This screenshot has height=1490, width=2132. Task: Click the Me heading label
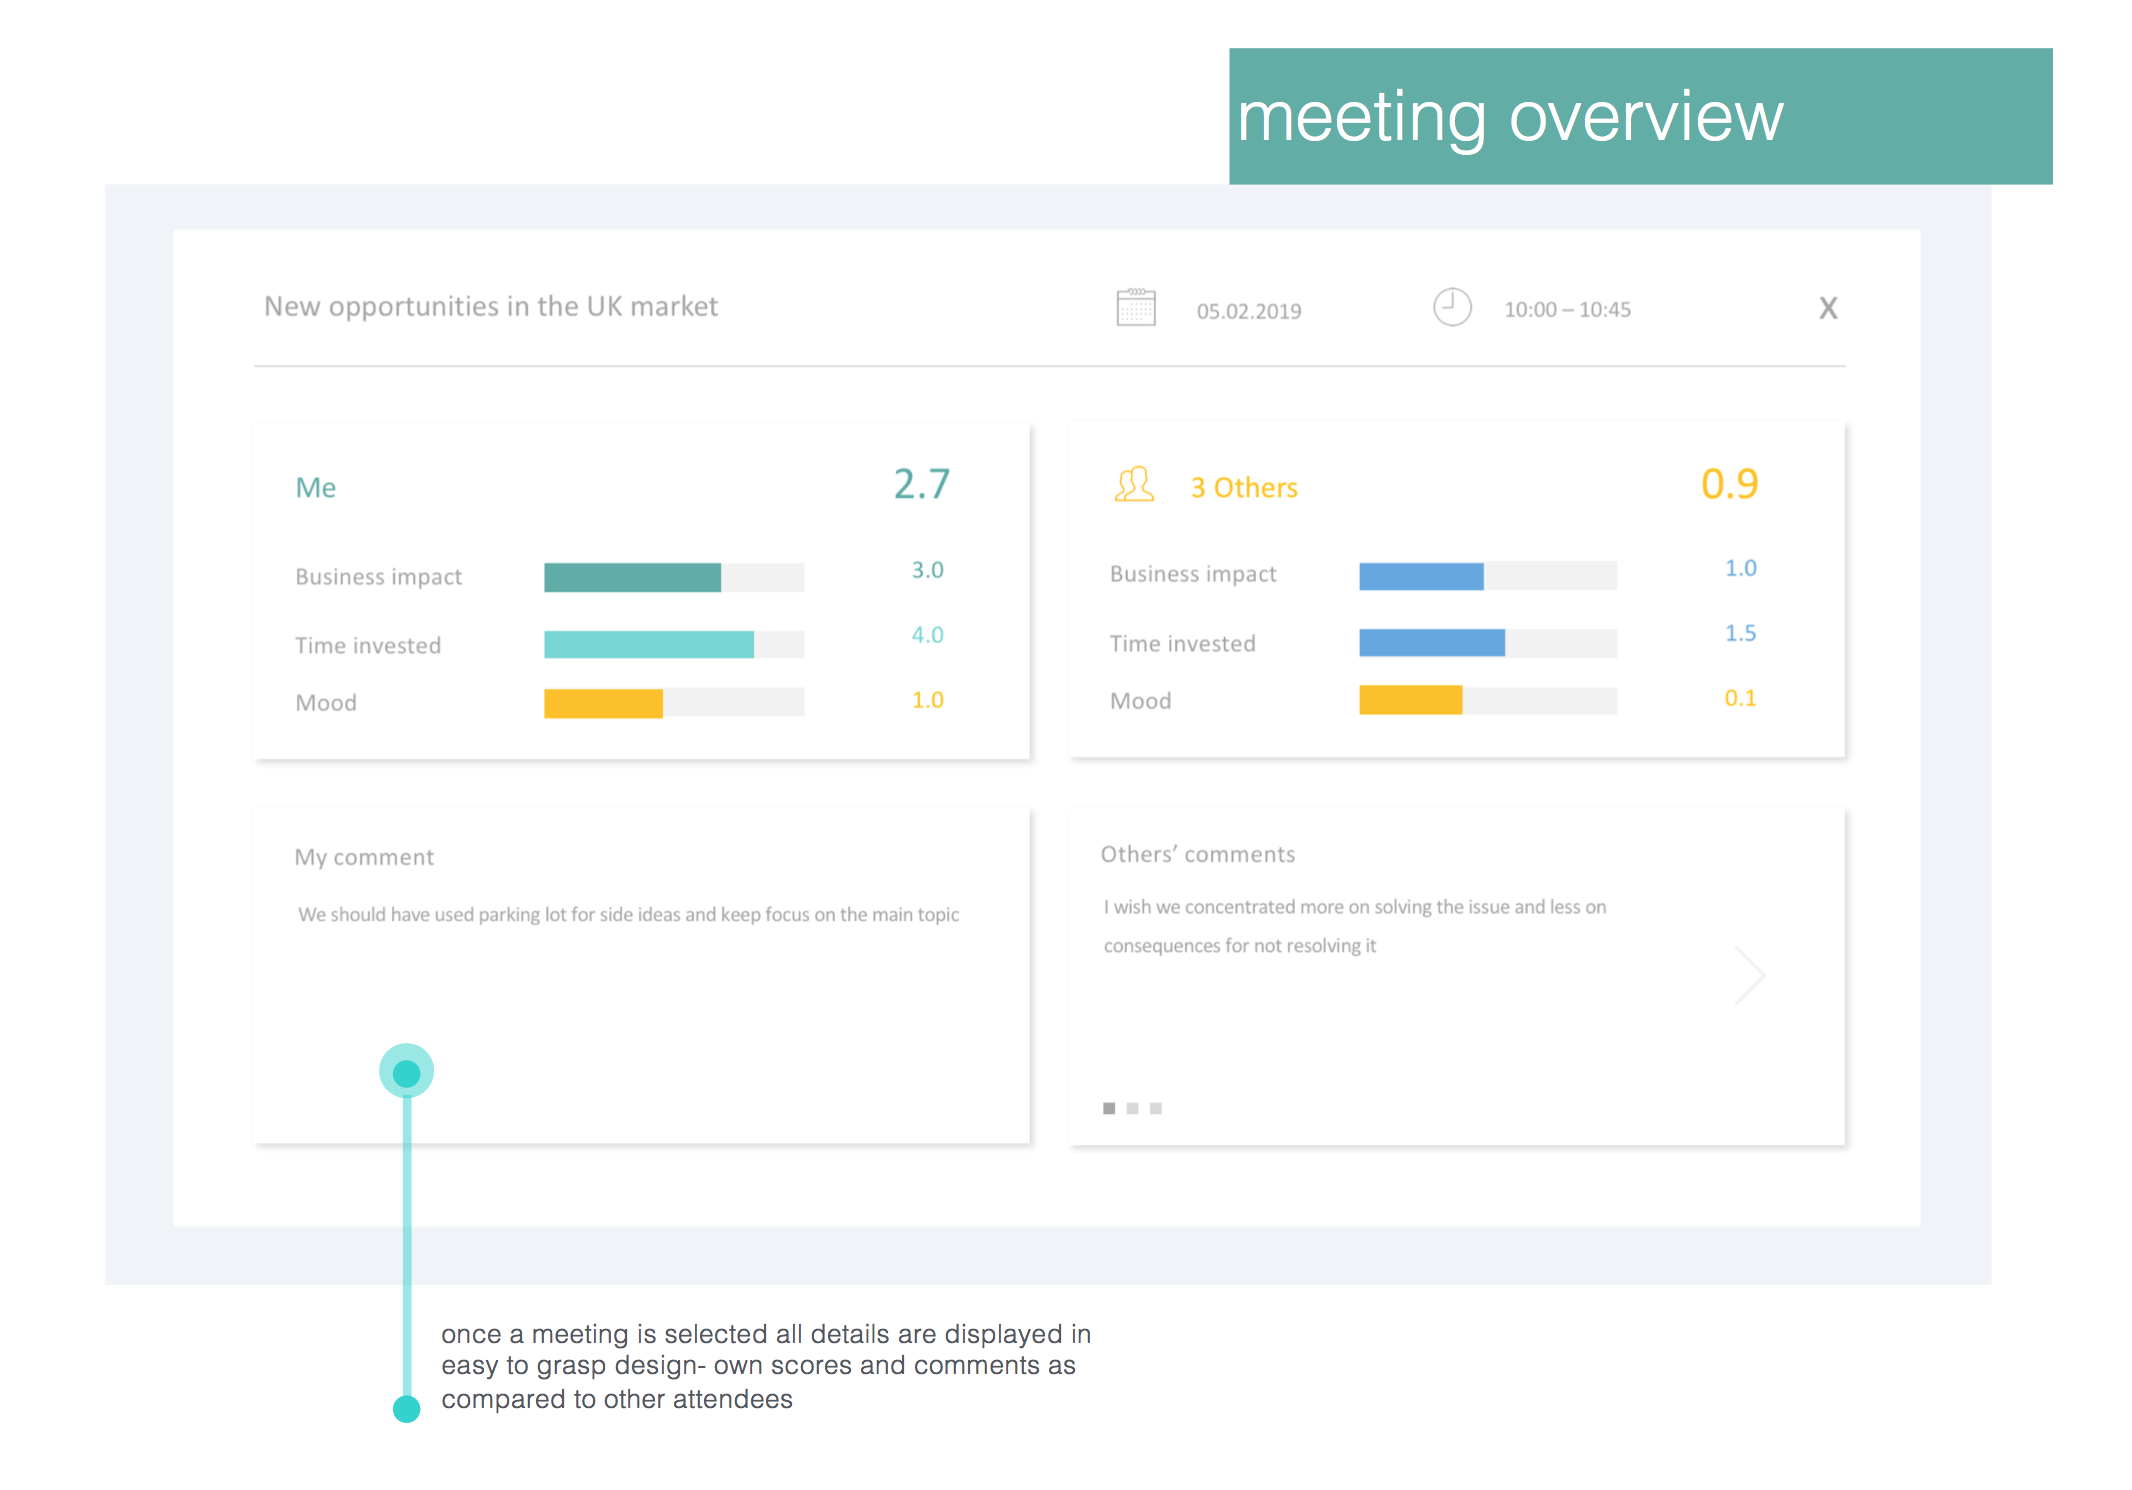315,488
